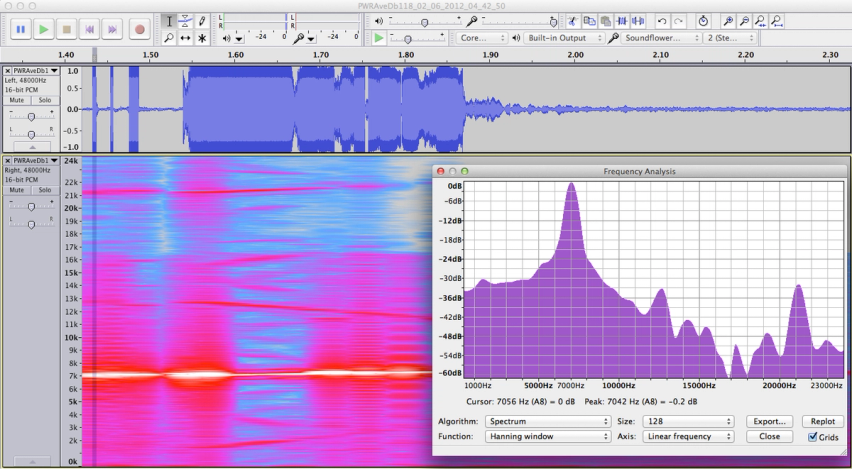Select the Zoom magnifier tool
Screen dimensions: 852x469
(x=169, y=38)
